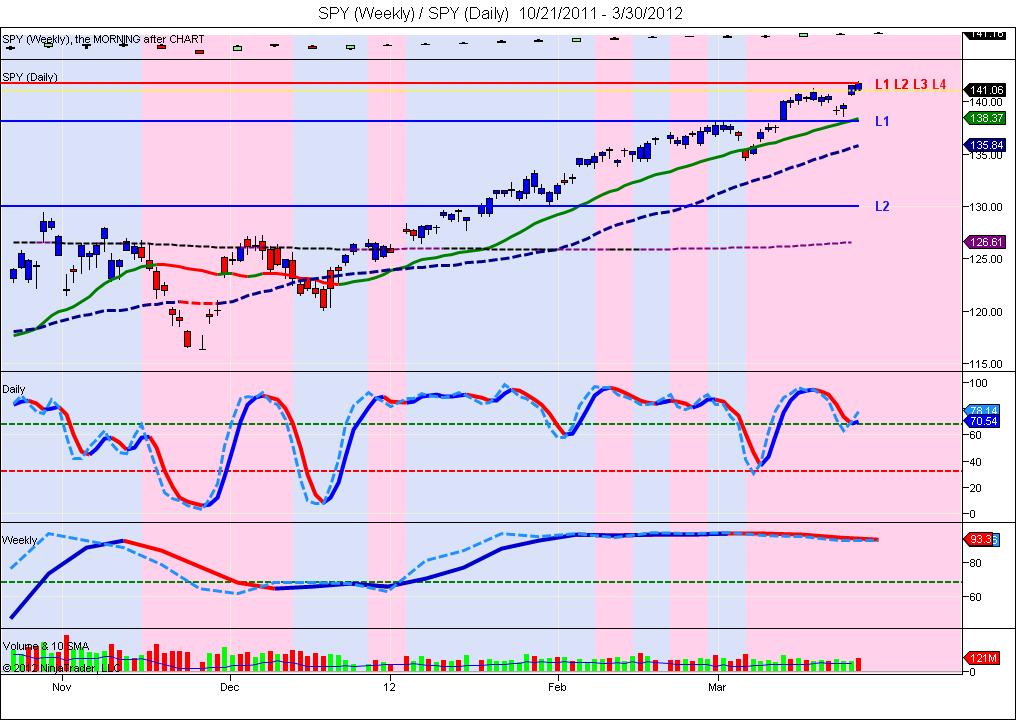
Task: Click the dark blue 135.84 price marker
Action: click(x=985, y=145)
